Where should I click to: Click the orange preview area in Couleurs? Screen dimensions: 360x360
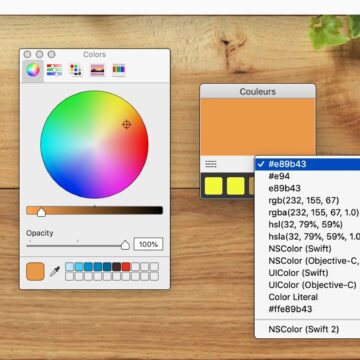click(x=258, y=127)
